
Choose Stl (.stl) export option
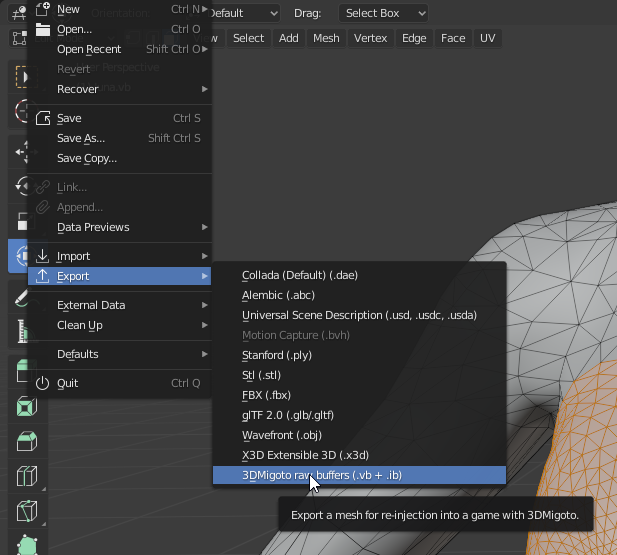coord(359,375)
